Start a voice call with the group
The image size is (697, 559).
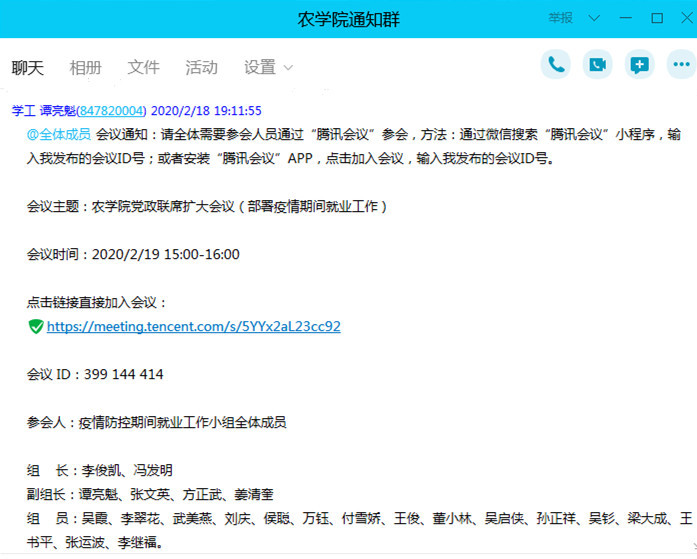coord(556,65)
